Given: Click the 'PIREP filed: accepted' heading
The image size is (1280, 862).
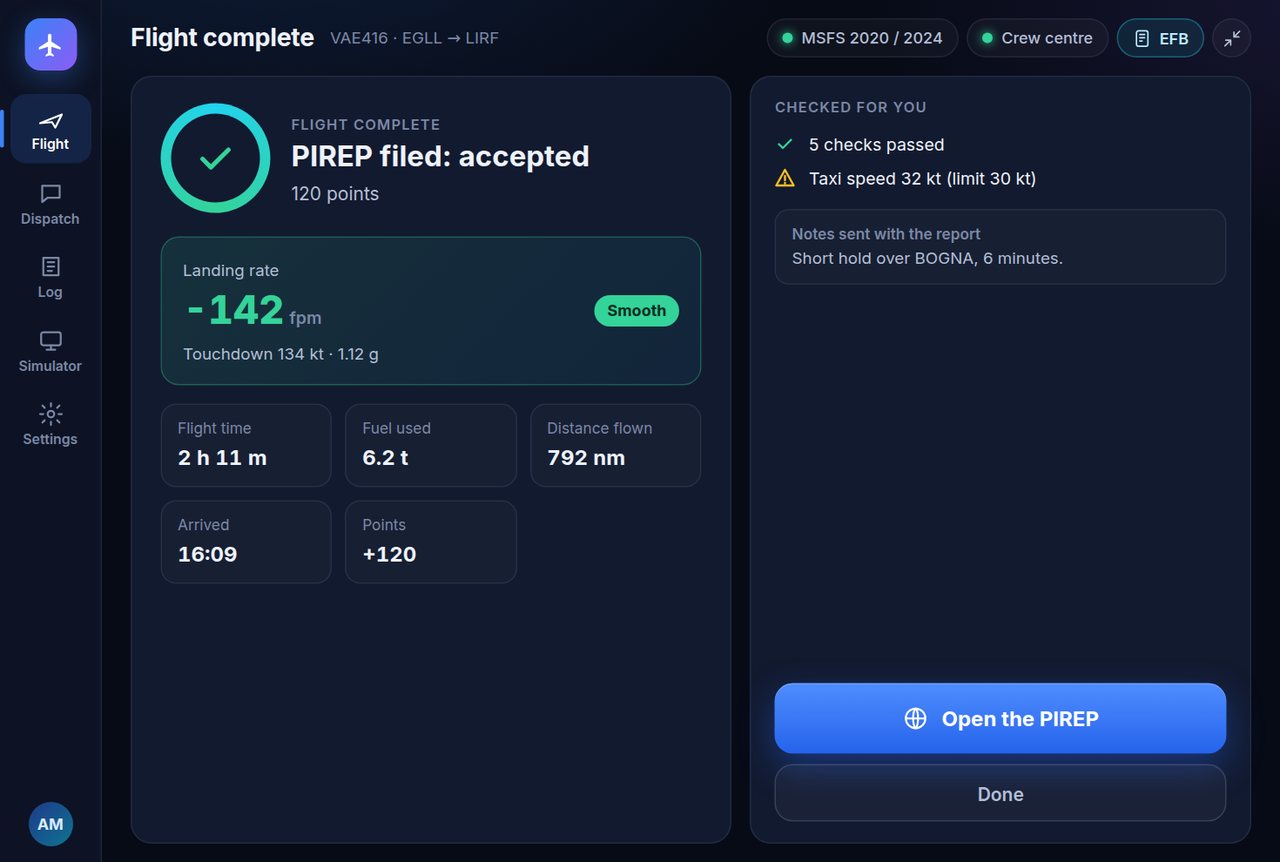Looking at the screenshot, I should (440, 157).
